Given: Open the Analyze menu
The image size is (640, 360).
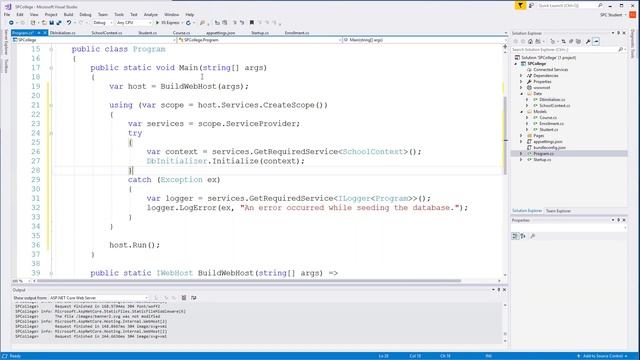Looking at the screenshot, I should [151, 15].
